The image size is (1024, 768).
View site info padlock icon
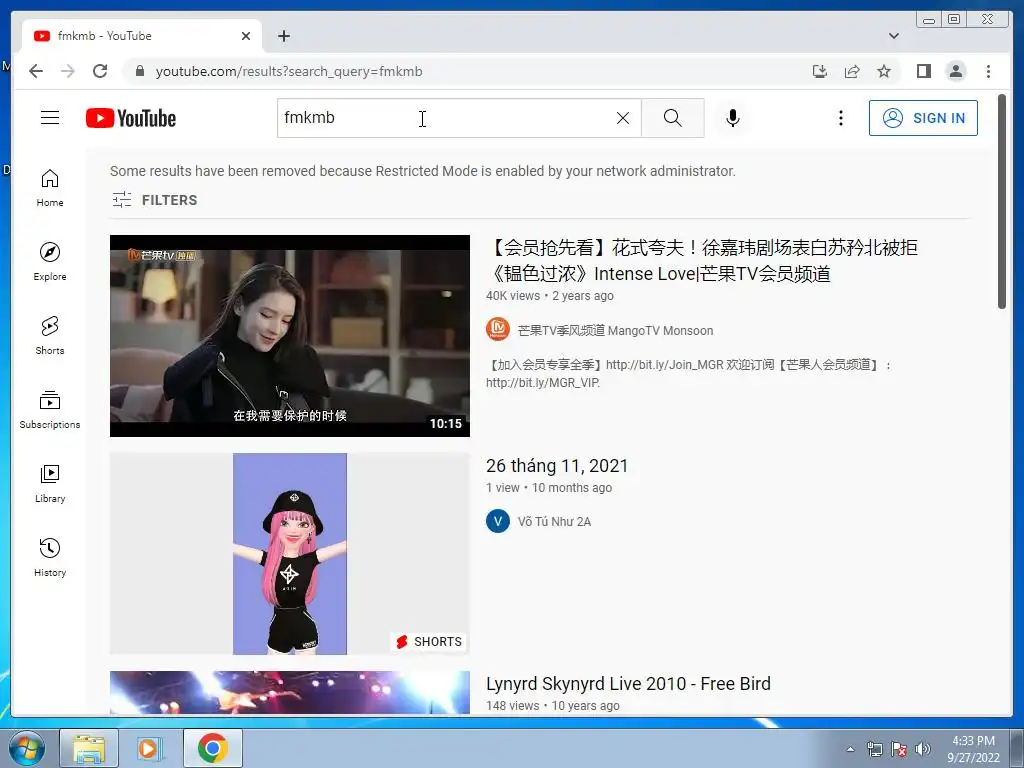click(x=139, y=71)
